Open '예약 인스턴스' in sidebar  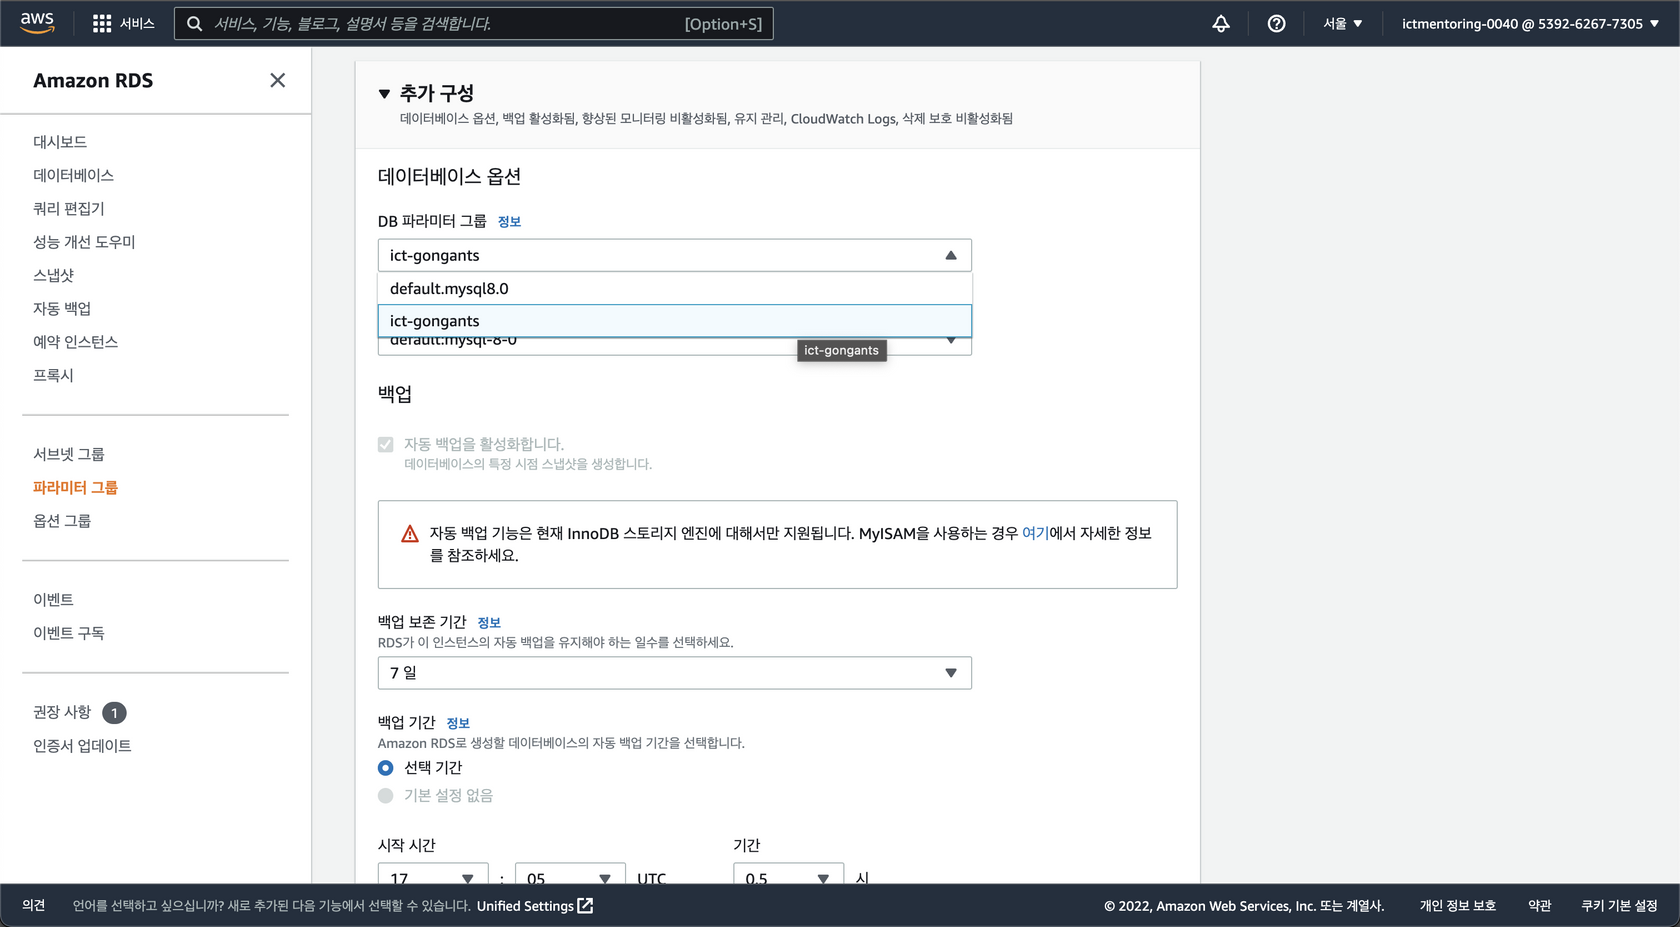coord(75,342)
